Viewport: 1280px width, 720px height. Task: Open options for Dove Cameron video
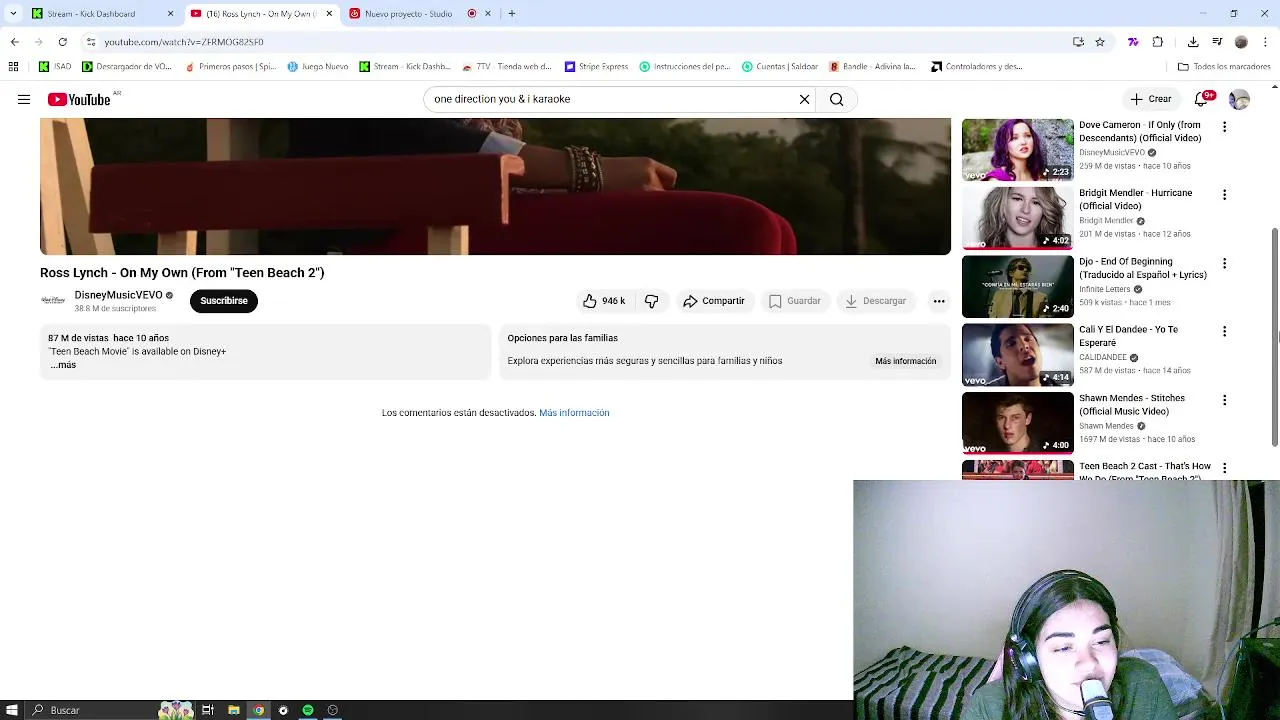[1224, 127]
